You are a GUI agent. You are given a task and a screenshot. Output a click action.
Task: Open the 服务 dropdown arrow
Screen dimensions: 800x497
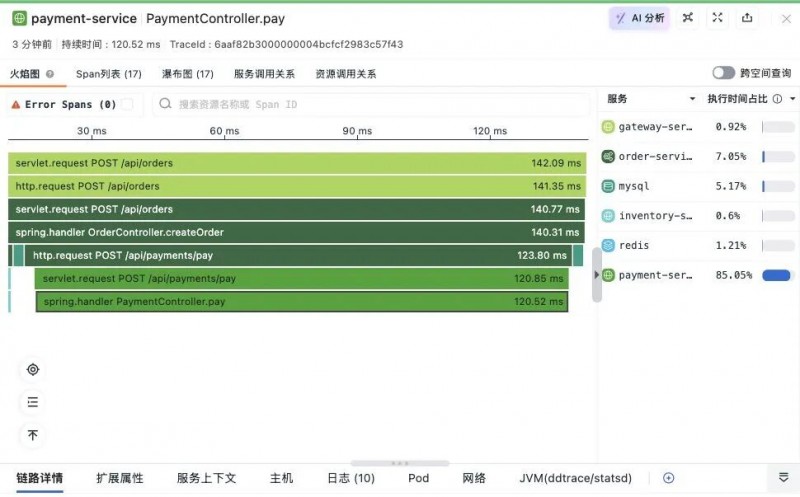(x=692, y=99)
